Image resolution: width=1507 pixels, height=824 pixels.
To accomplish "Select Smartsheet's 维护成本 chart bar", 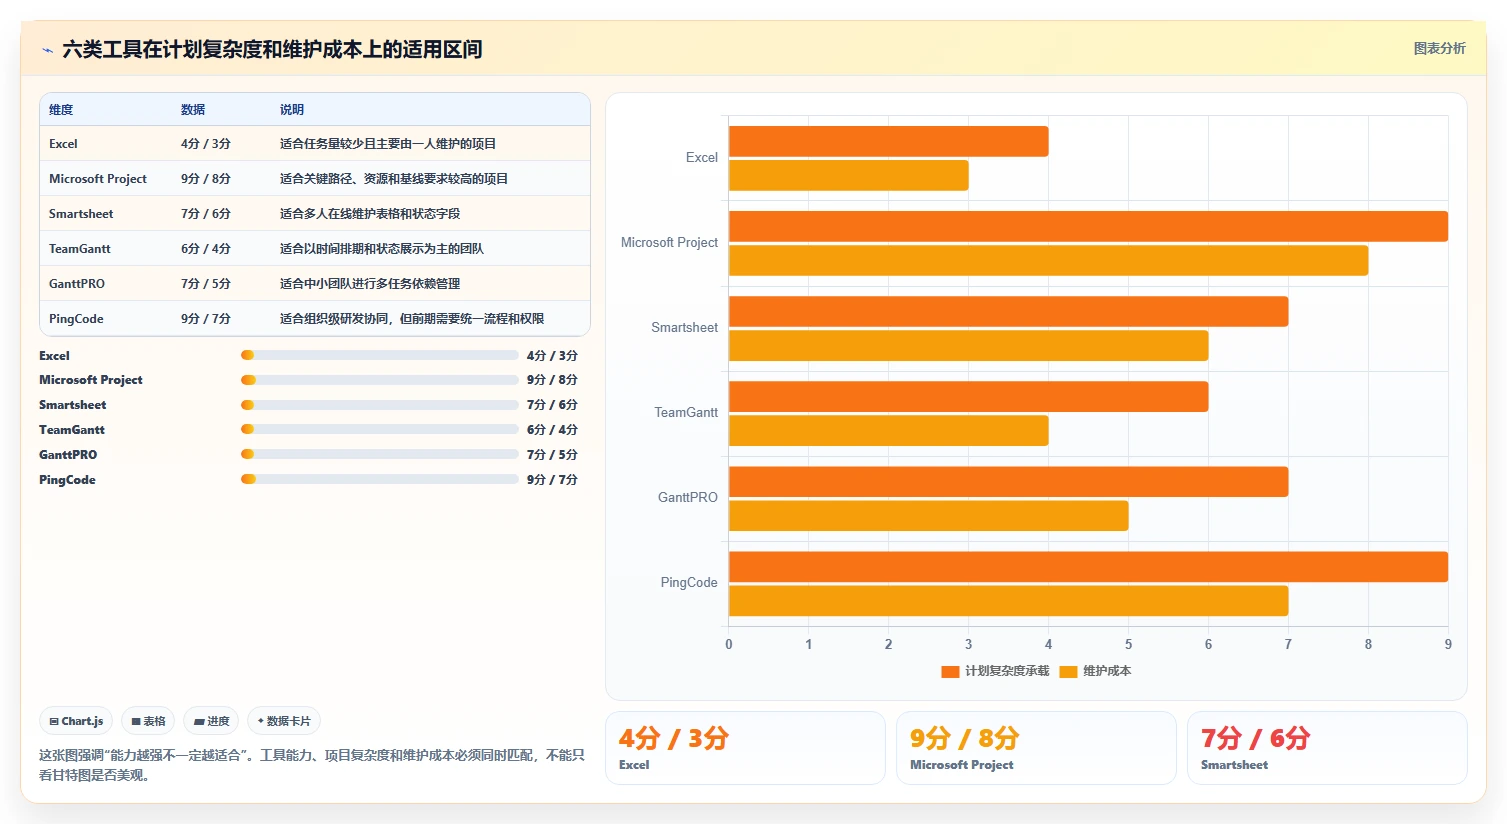I will [x=968, y=345].
